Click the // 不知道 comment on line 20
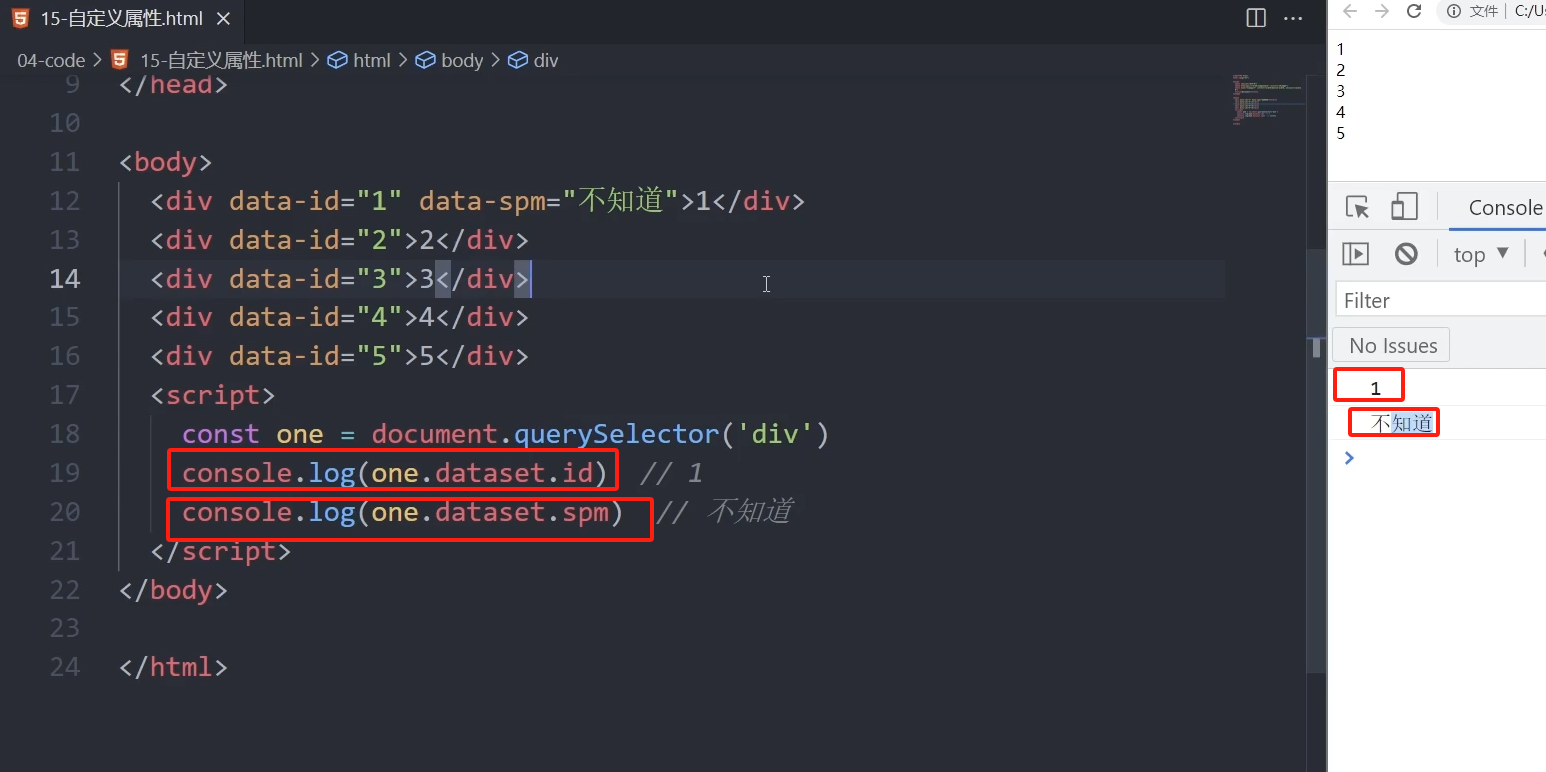The image size is (1546, 772). coord(726,511)
